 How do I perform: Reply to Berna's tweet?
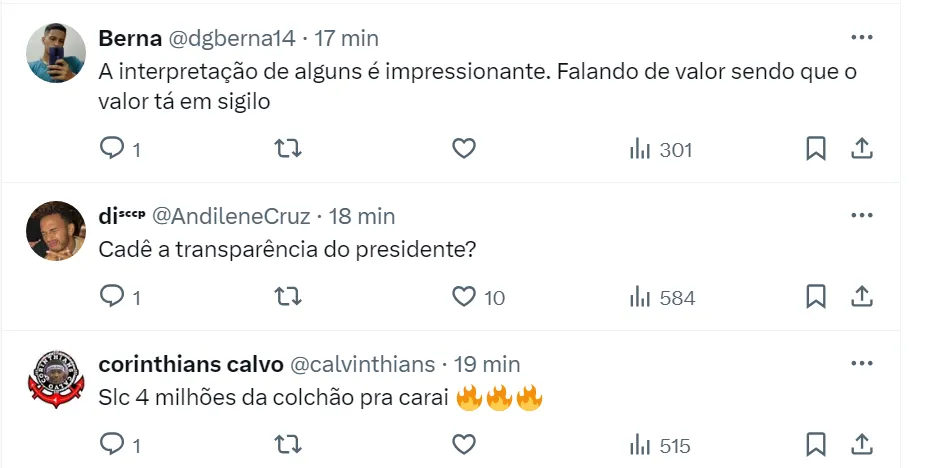112,149
